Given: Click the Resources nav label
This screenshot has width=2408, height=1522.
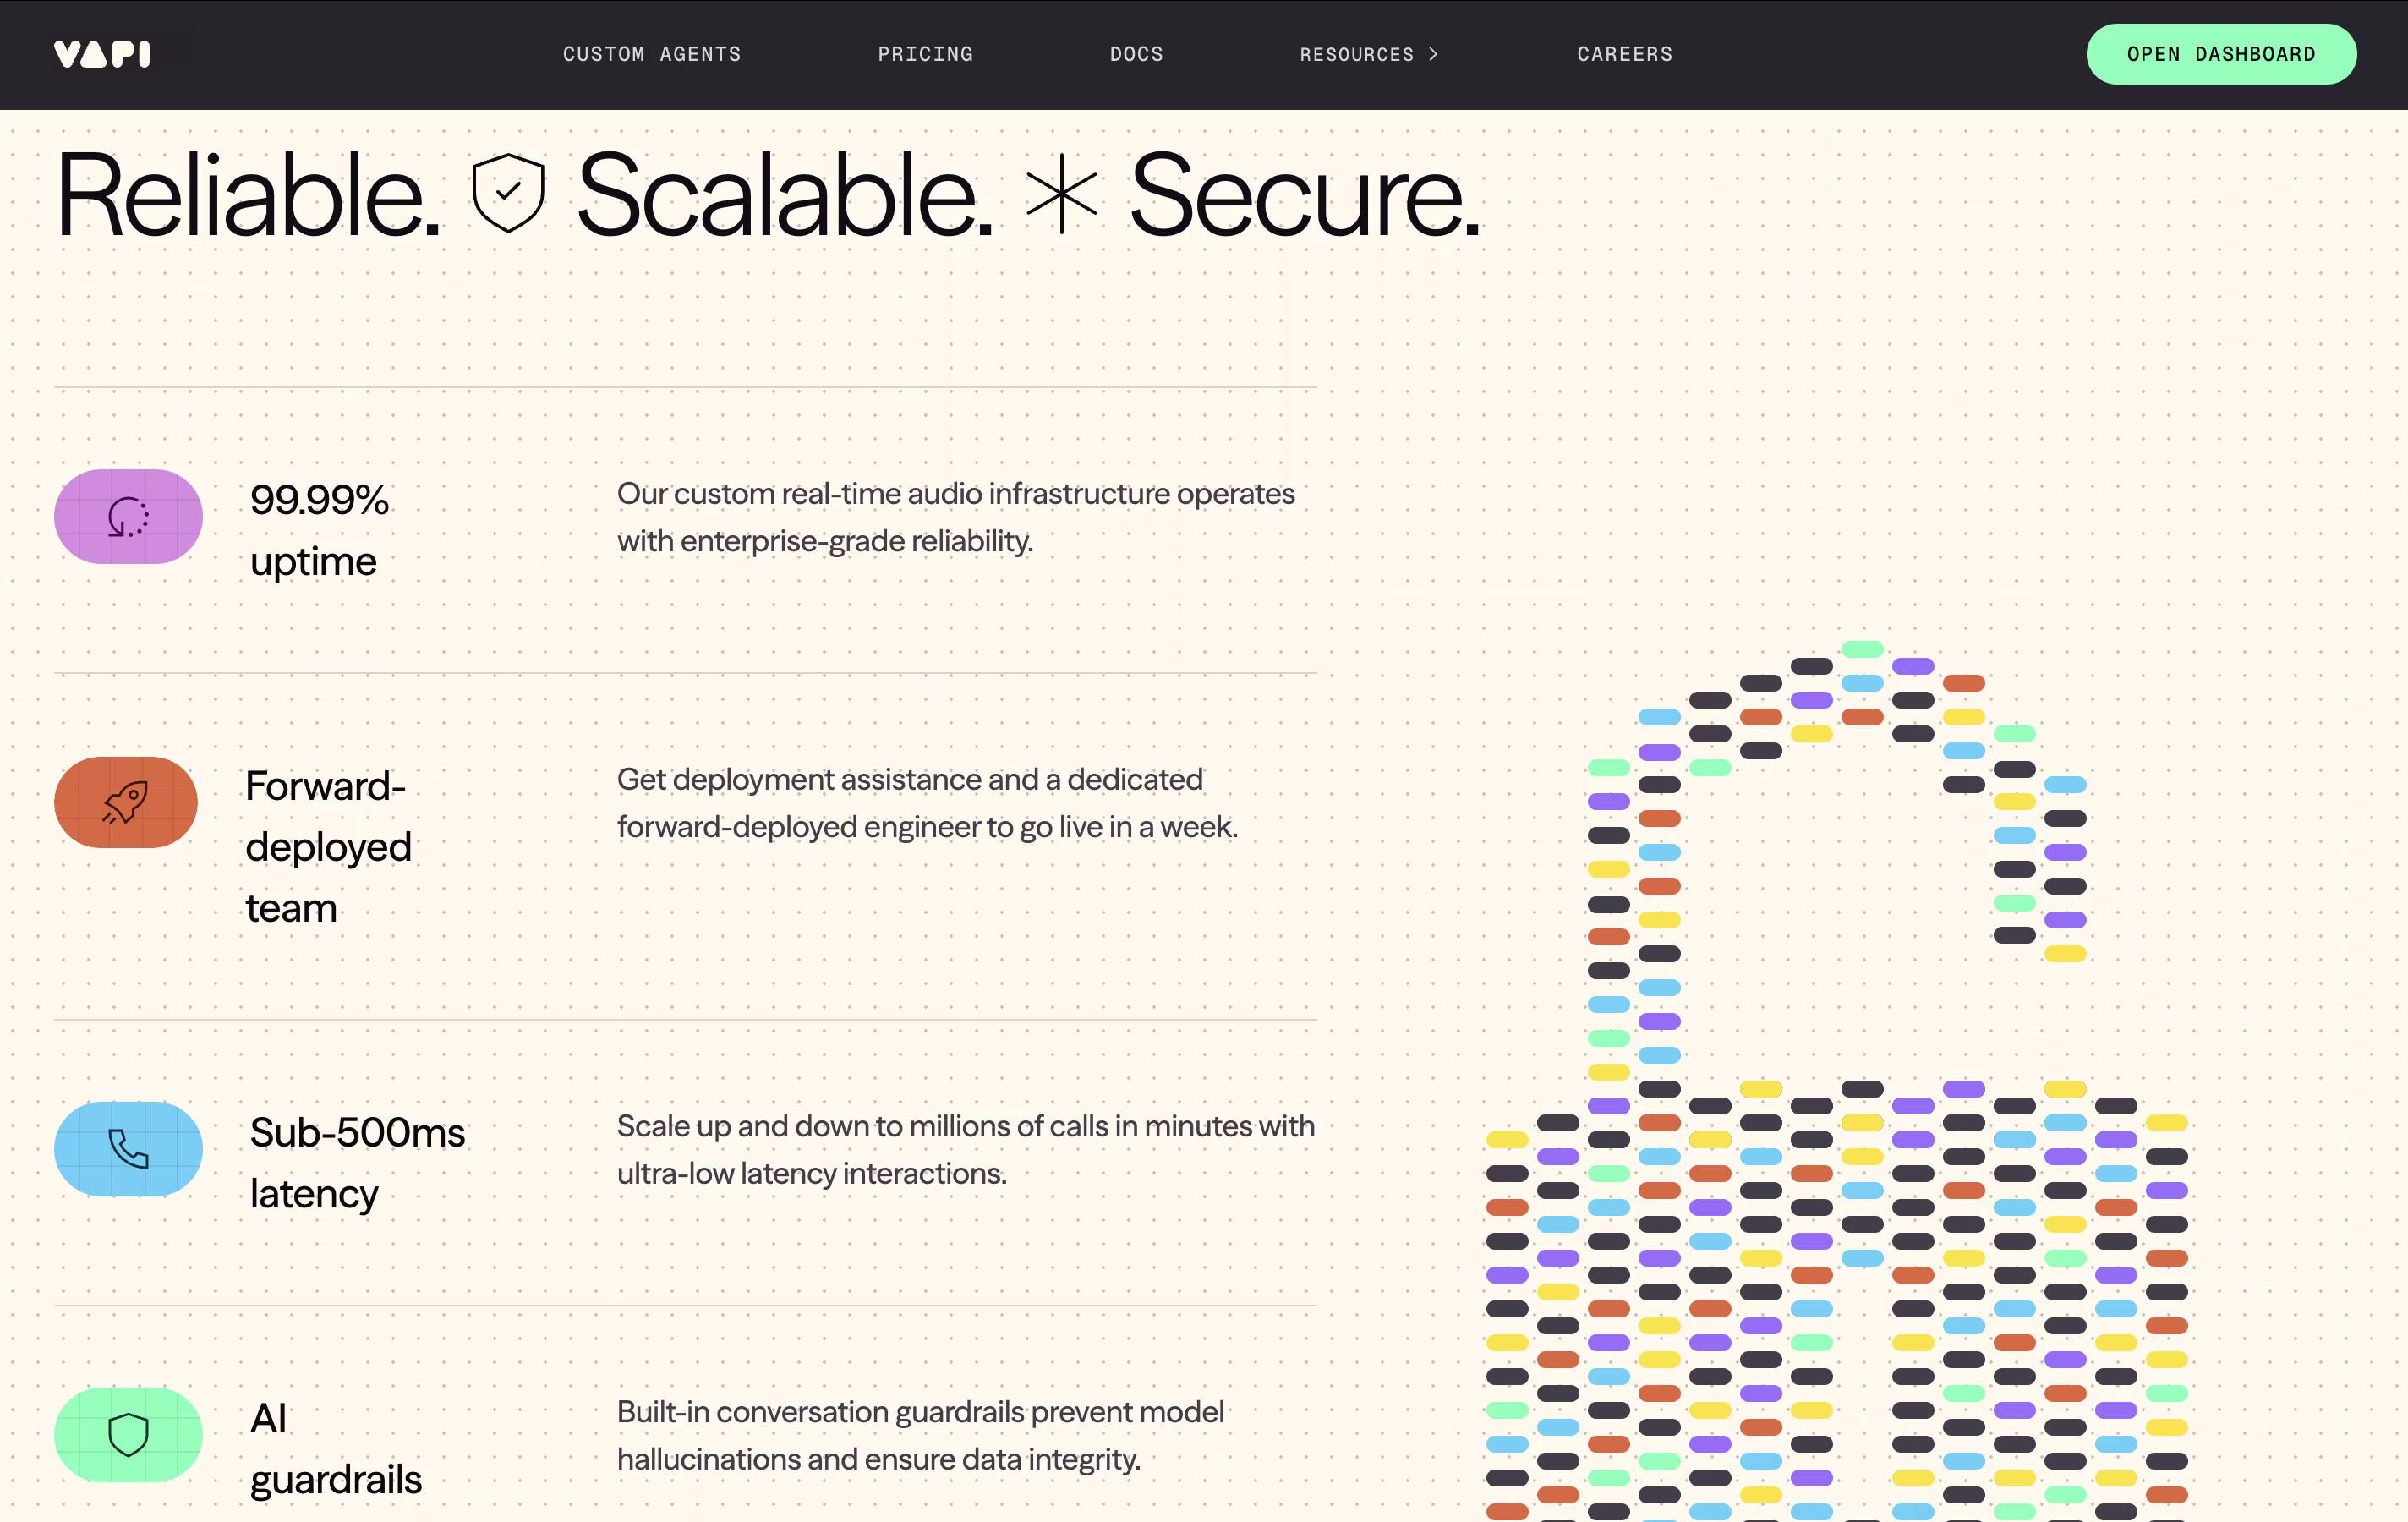Looking at the screenshot, I should pyautogui.click(x=1357, y=54).
